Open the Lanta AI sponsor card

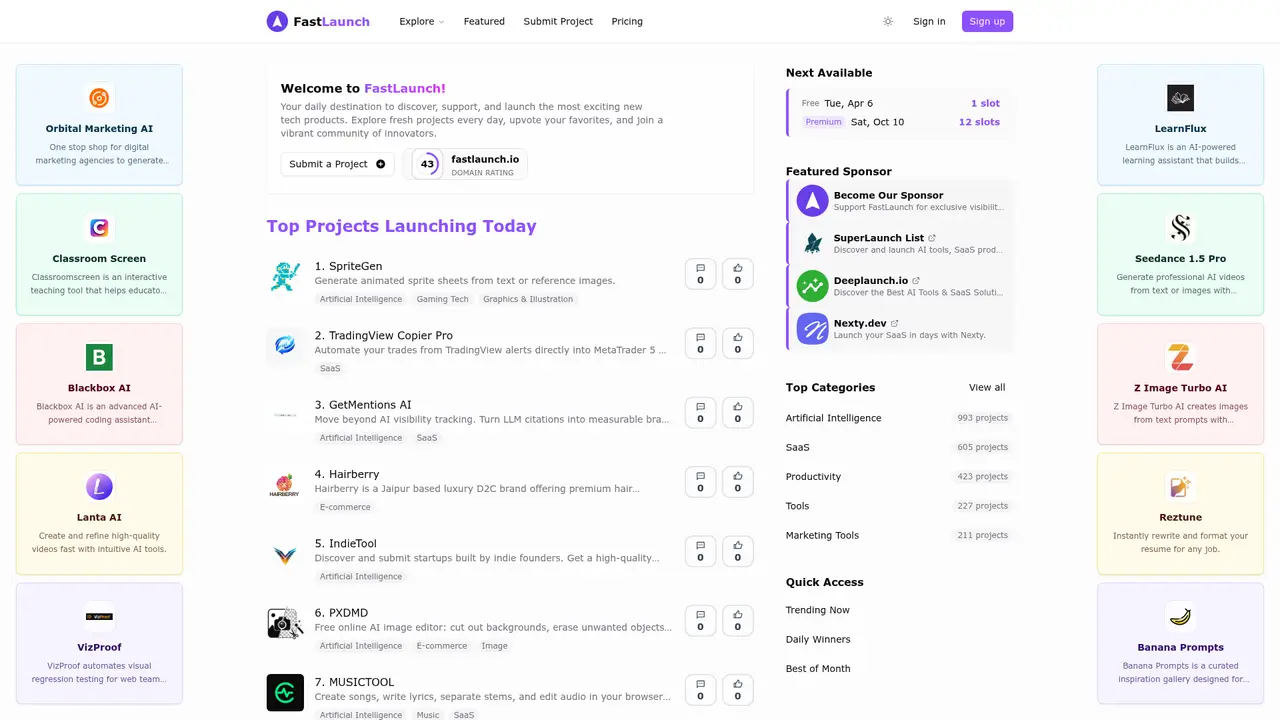point(99,514)
